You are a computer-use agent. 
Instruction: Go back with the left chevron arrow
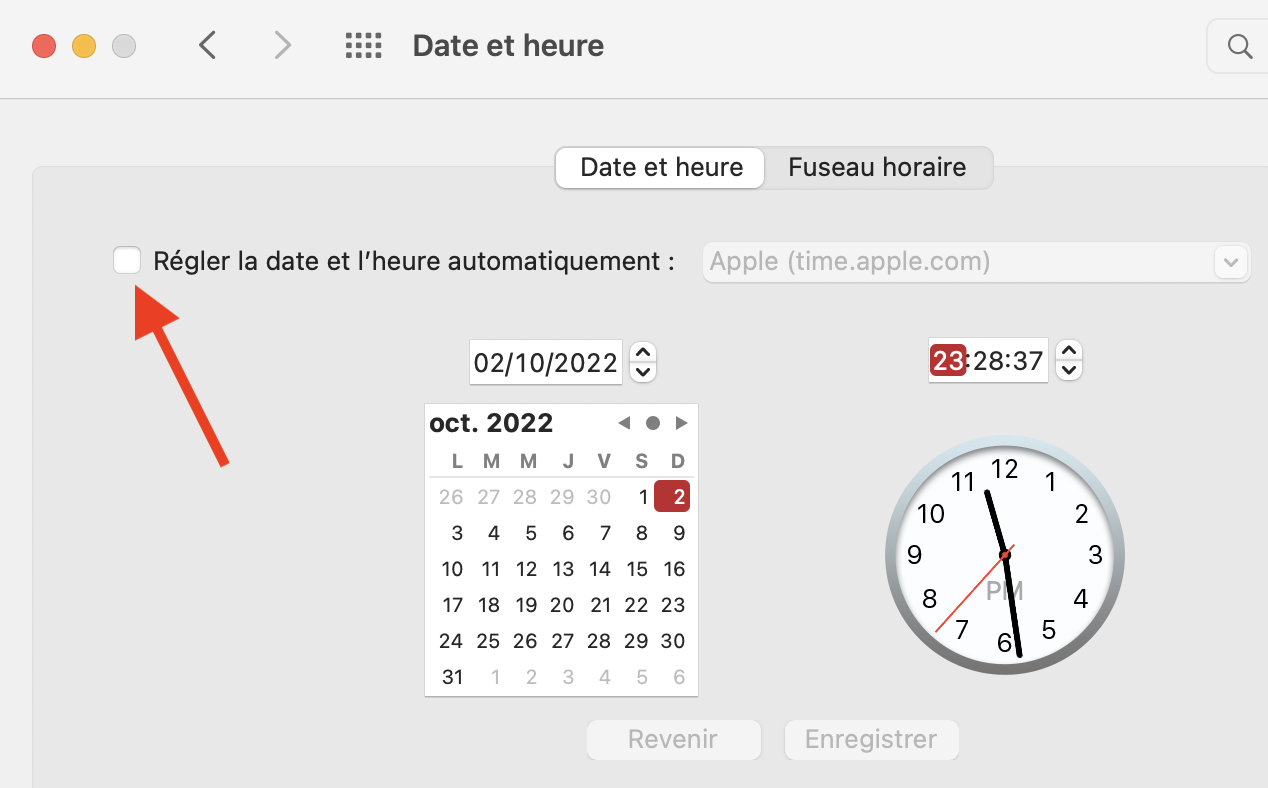pos(207,46)
